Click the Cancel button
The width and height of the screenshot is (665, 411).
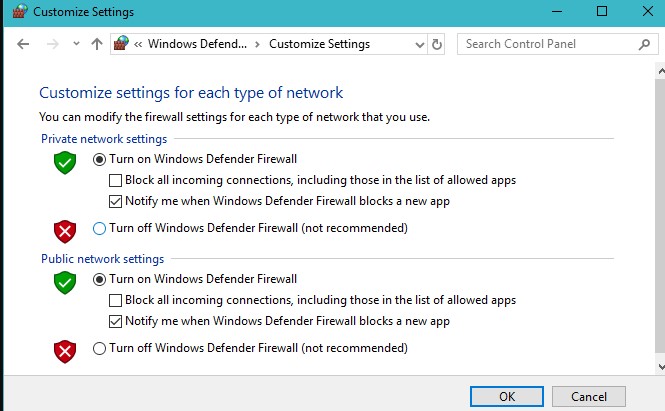pyautogui.click(x=589, y=397)
